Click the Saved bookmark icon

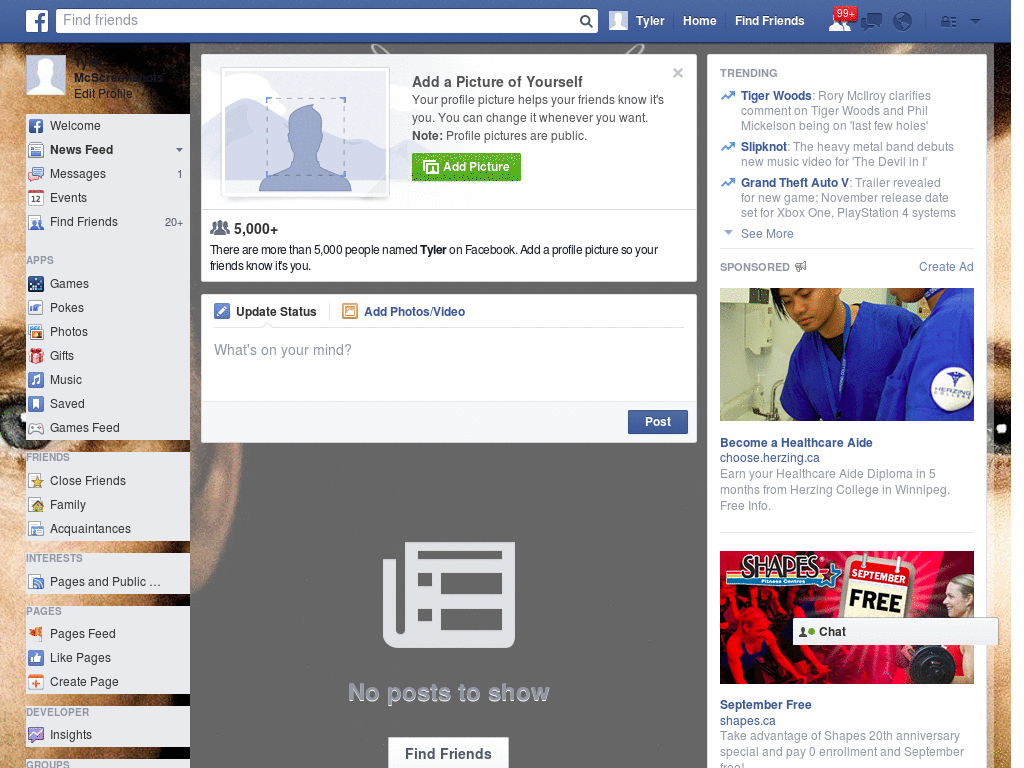36,404
